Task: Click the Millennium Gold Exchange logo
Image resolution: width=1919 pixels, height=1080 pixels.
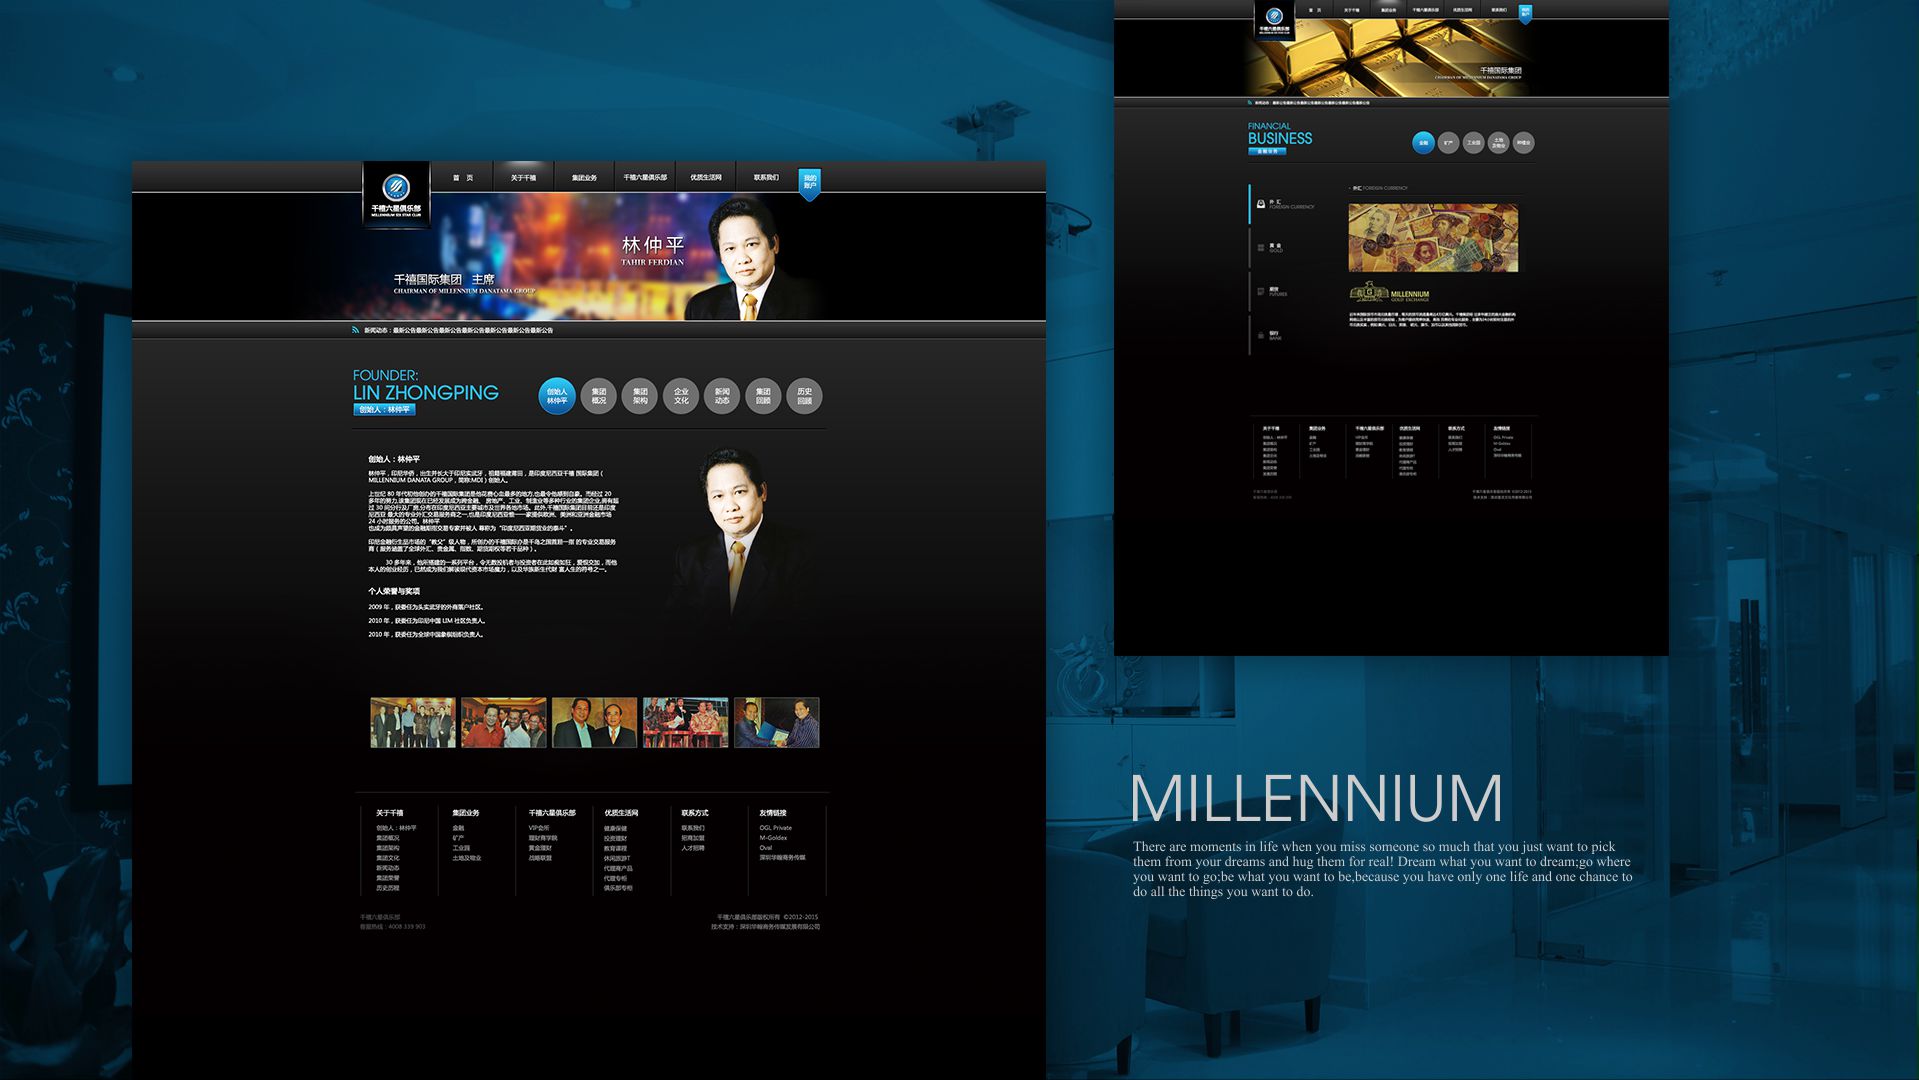Action: coord(1390,293)
